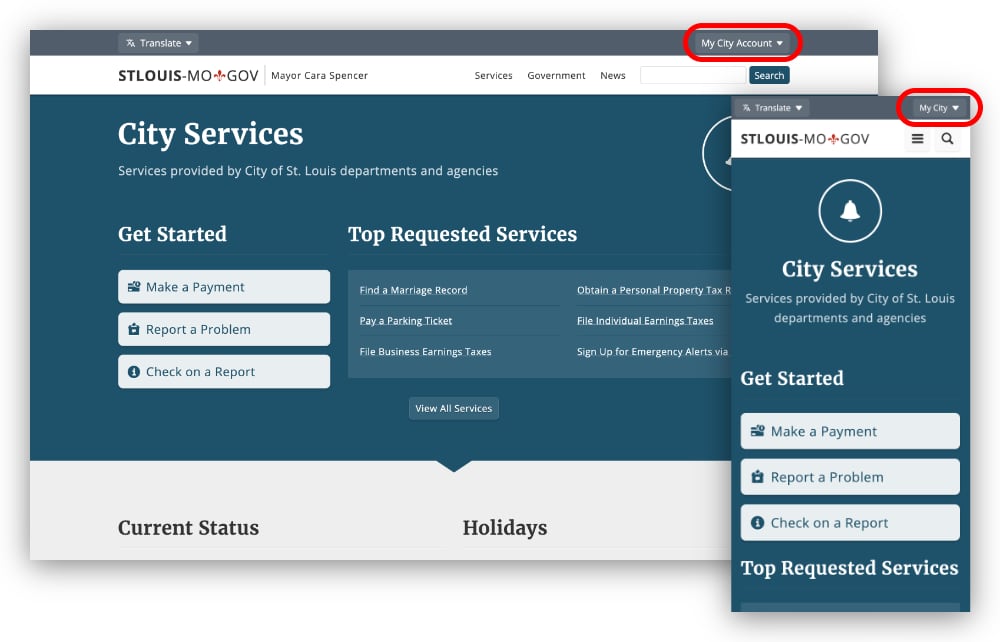This screenshot has height=642, width=1000.
Task: Open Translate dropdown in mobile view
Action: pyautogui.click(x=772, y=108)
